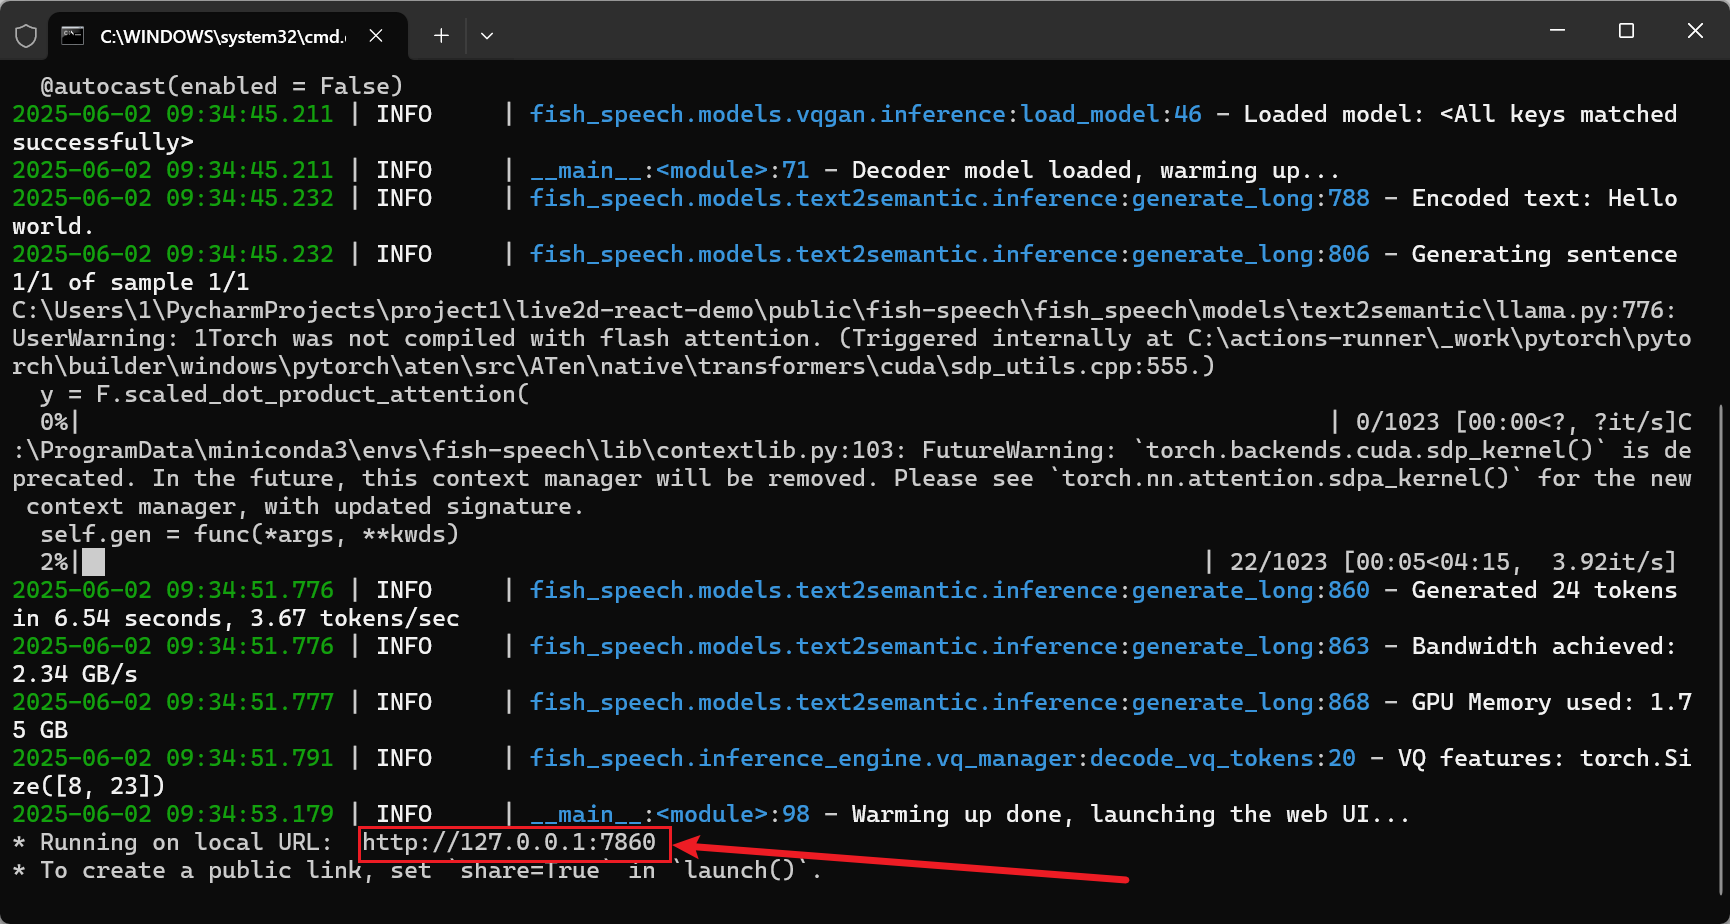Viewport: 1730px width, 924px height.
Task: Minimize the terminal window
Action: point(1557,30)
